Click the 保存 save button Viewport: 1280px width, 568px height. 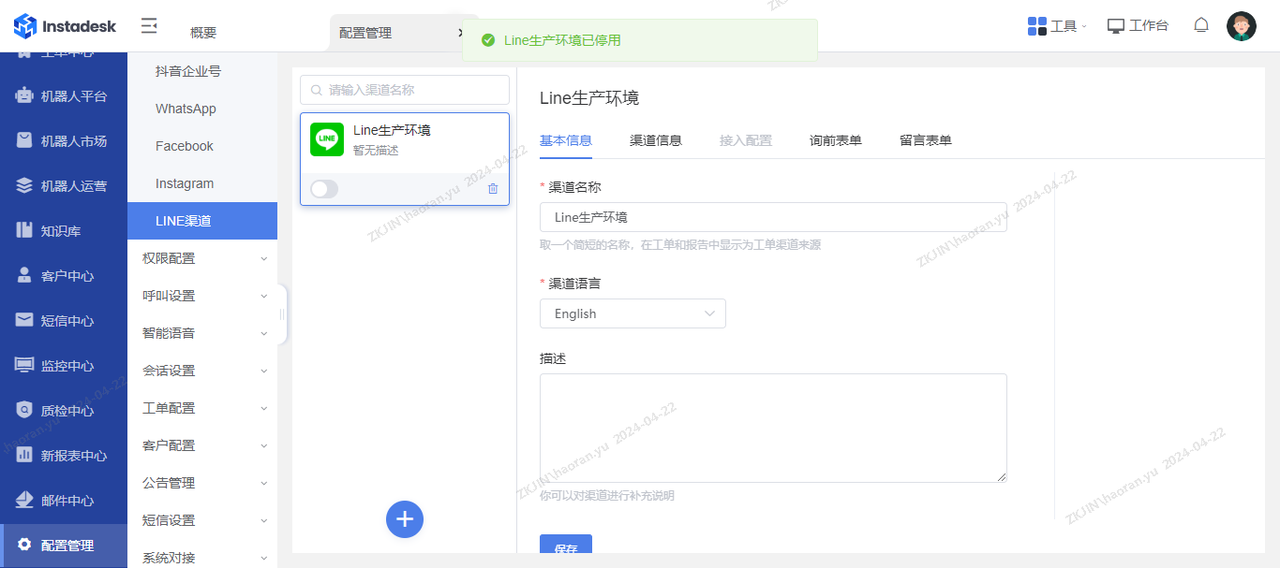(x=566, y=549)
